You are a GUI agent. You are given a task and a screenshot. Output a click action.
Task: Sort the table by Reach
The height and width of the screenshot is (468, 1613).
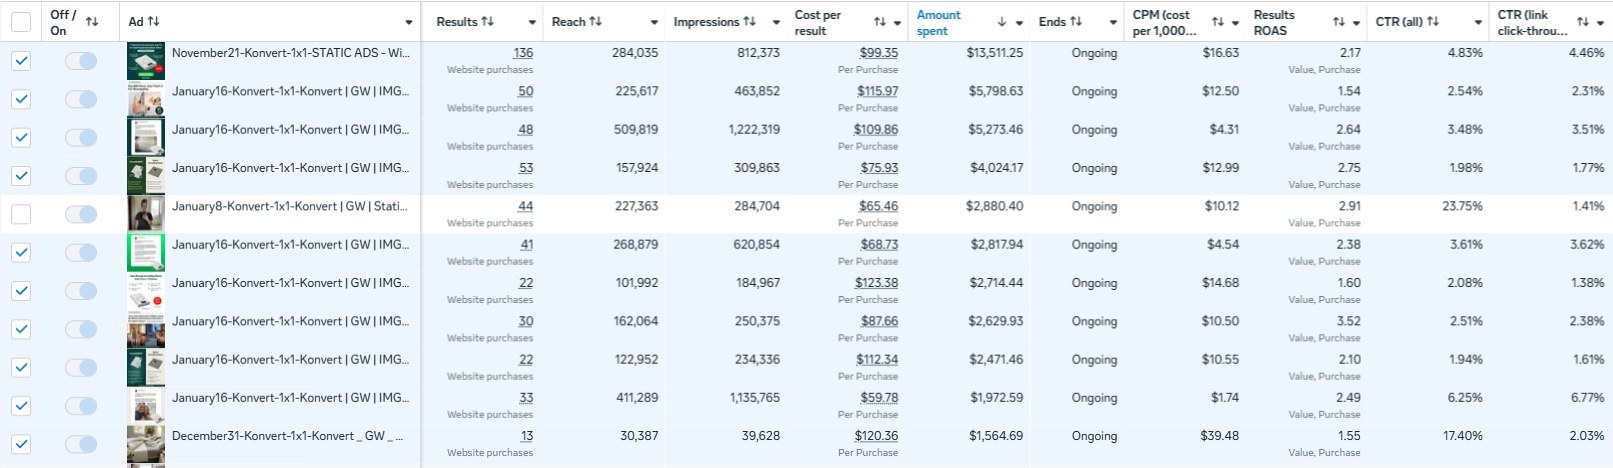[596, 22]
